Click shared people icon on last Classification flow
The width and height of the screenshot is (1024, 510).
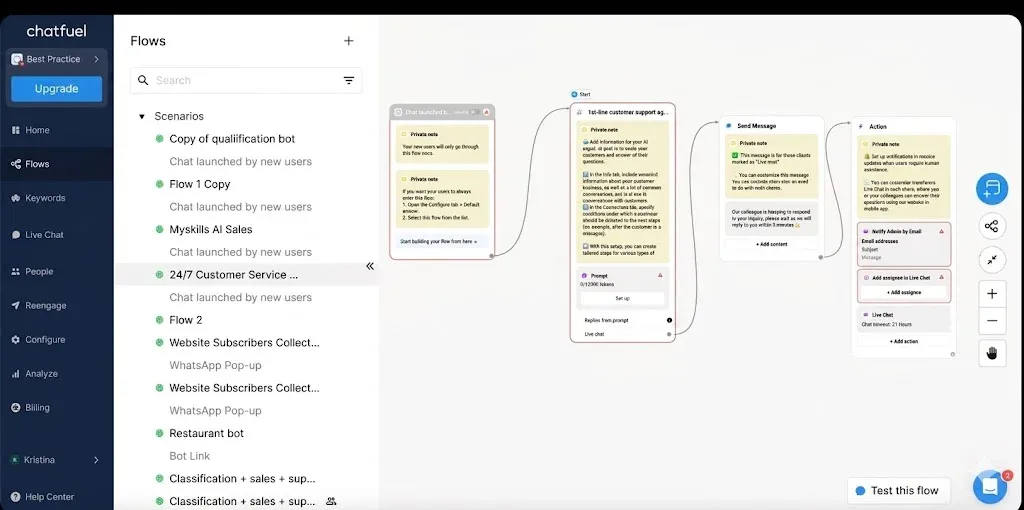coord(331,501)
